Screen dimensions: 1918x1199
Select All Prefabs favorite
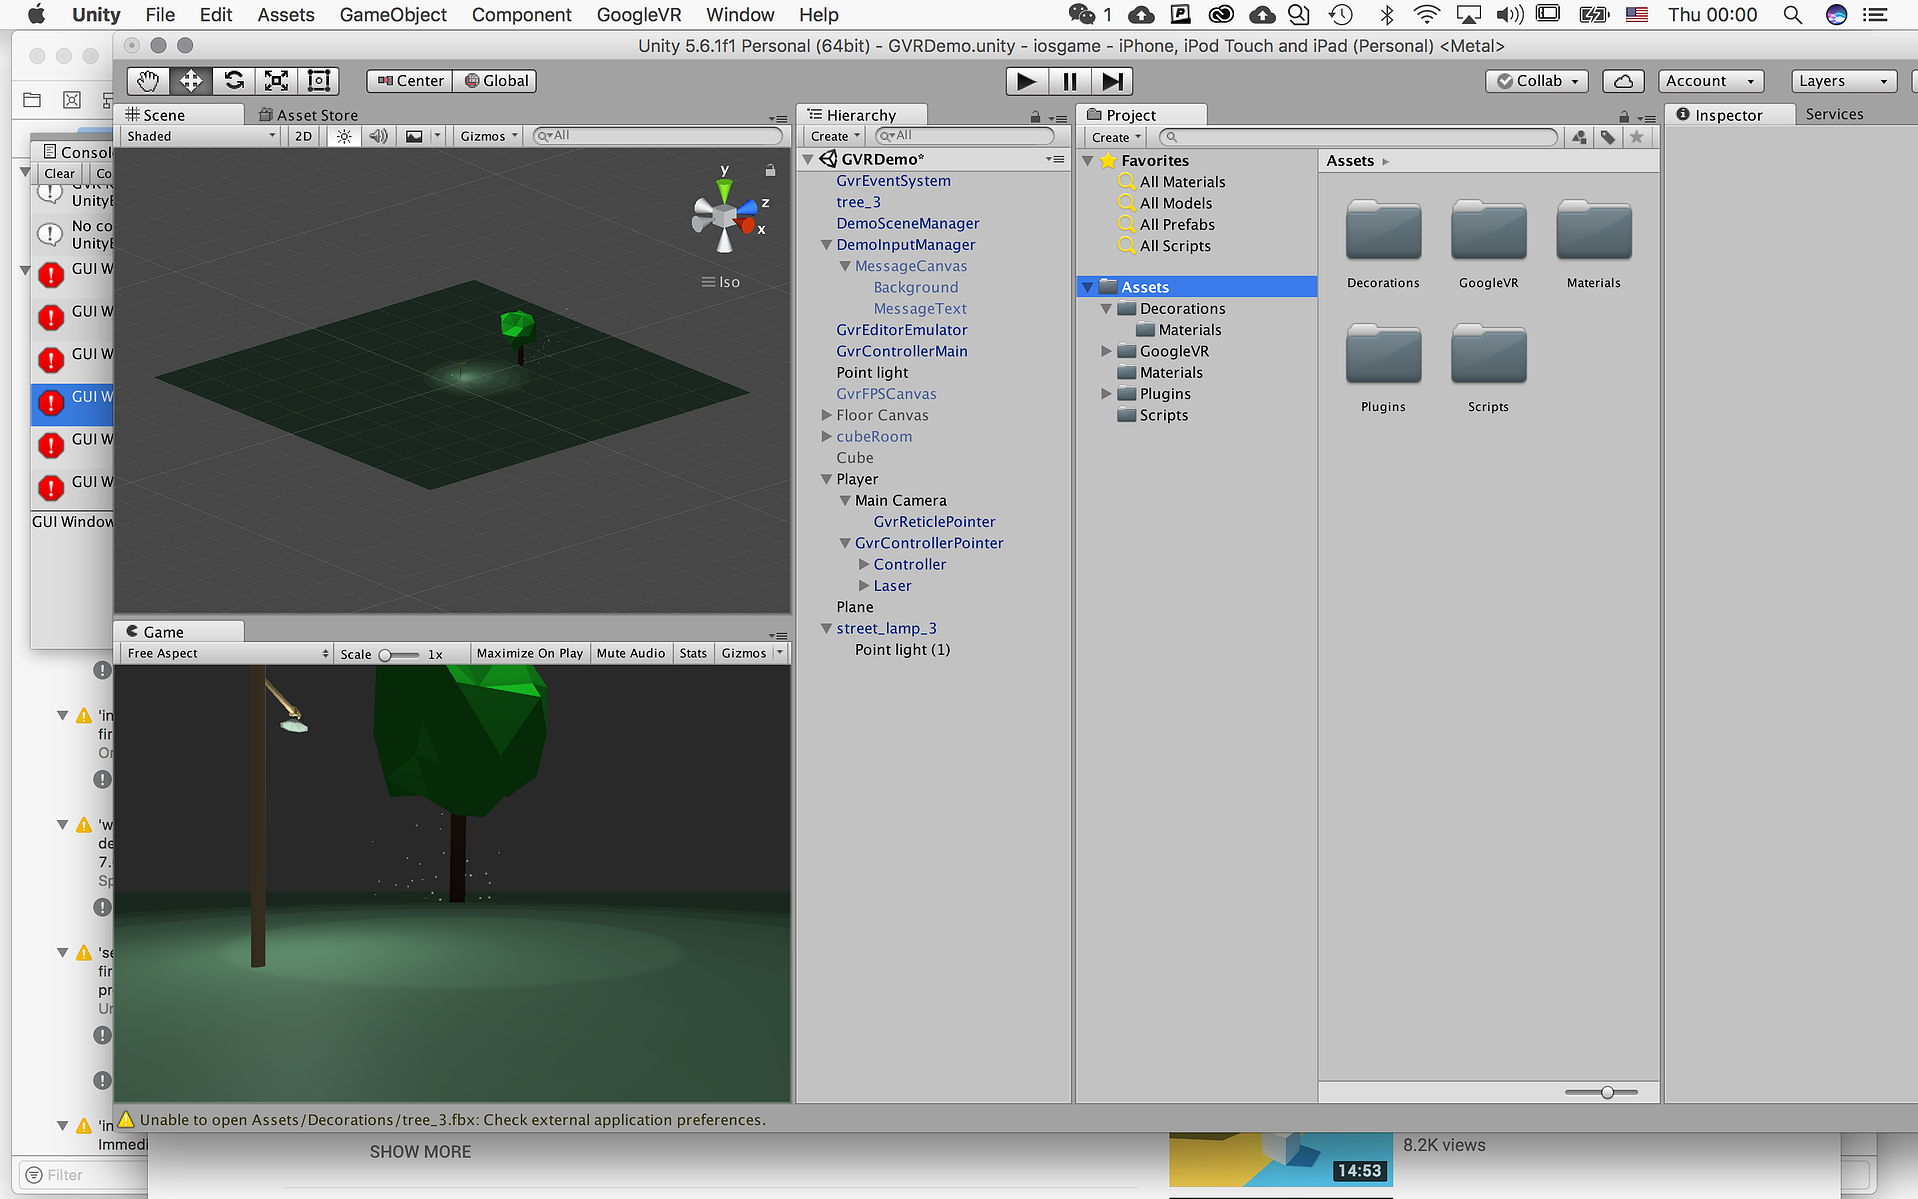(x=1177, y=225)
